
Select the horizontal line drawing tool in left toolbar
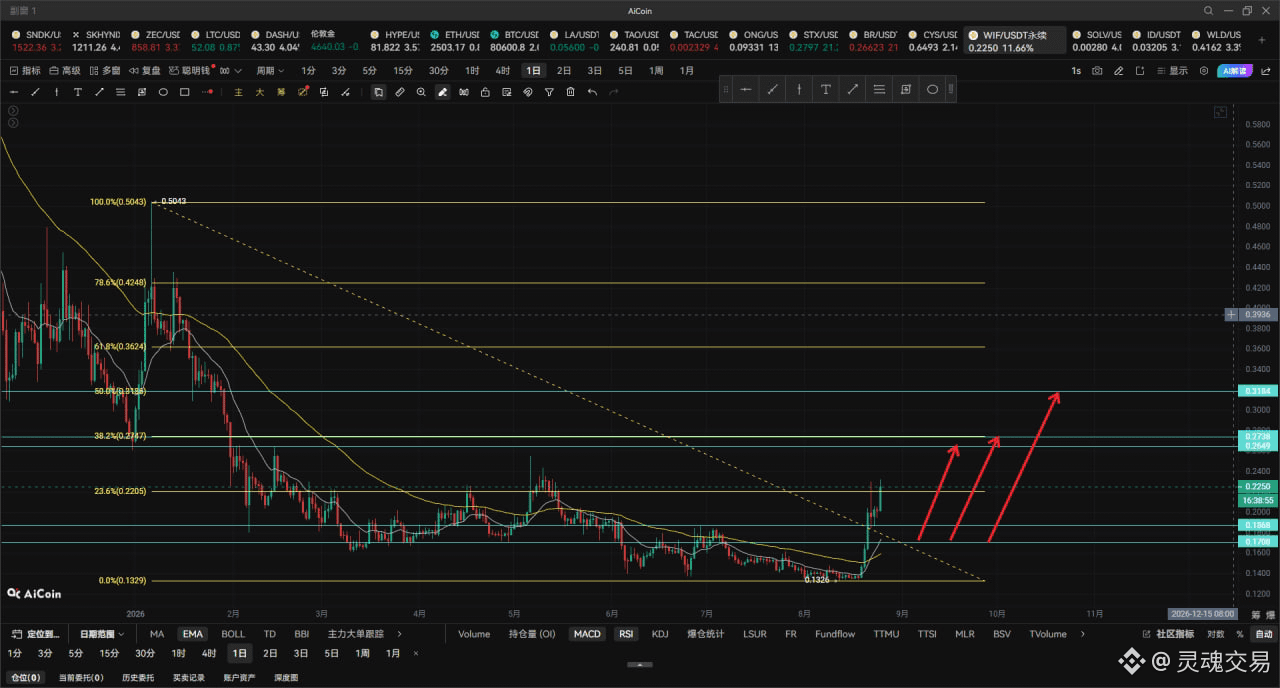tap(14, 92)
